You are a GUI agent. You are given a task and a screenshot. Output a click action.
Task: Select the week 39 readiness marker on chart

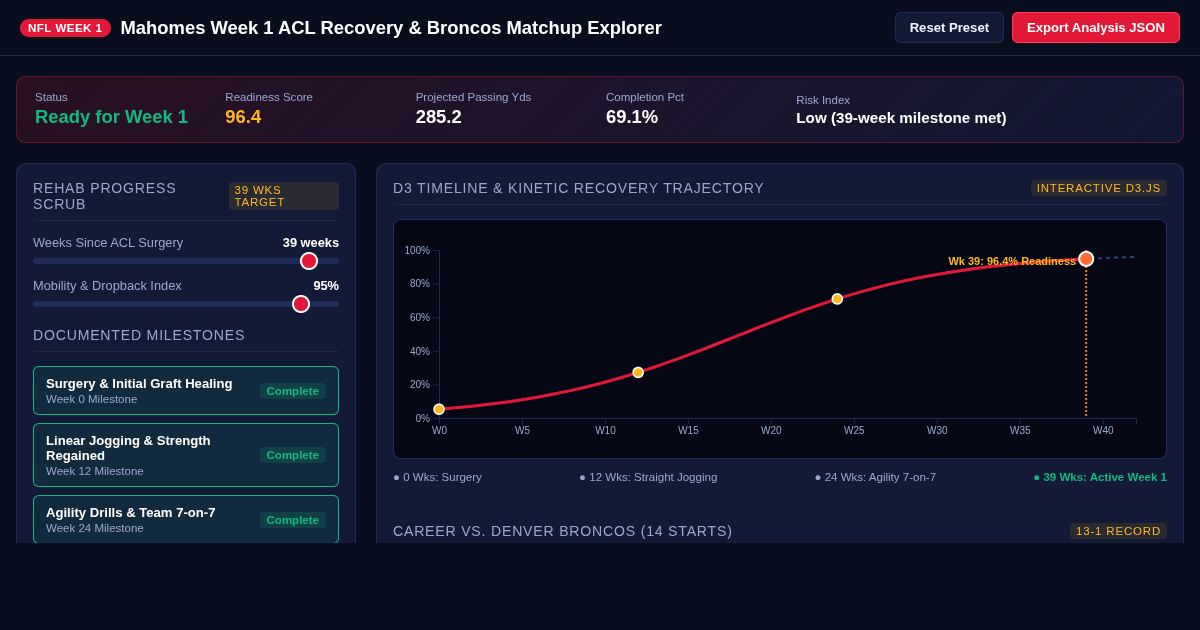coord(1086,259)
